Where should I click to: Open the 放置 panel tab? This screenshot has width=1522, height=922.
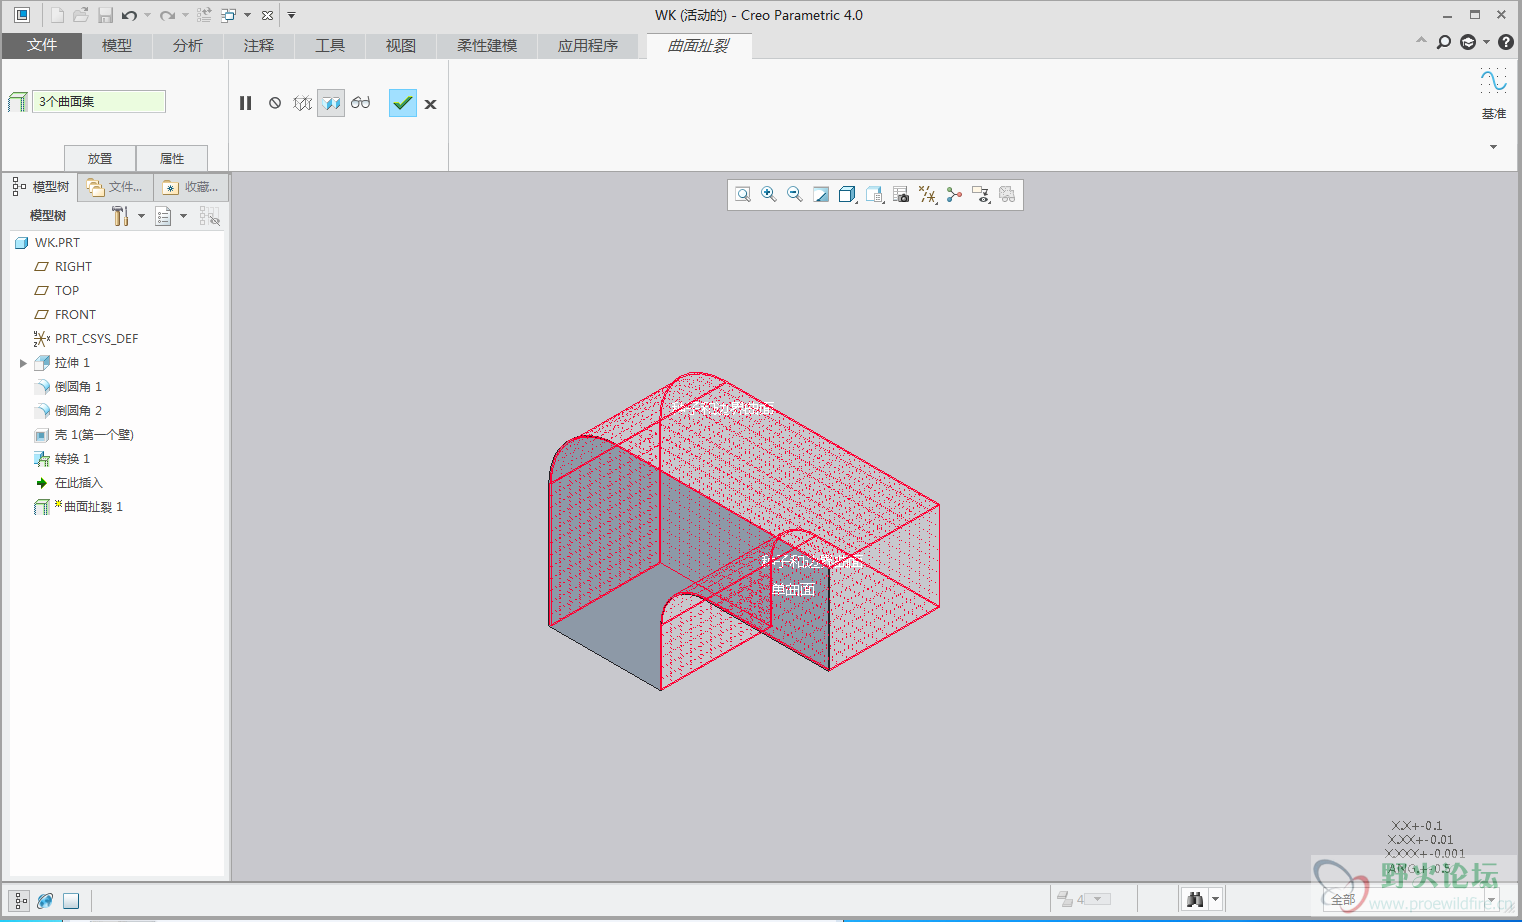(100, 158)
